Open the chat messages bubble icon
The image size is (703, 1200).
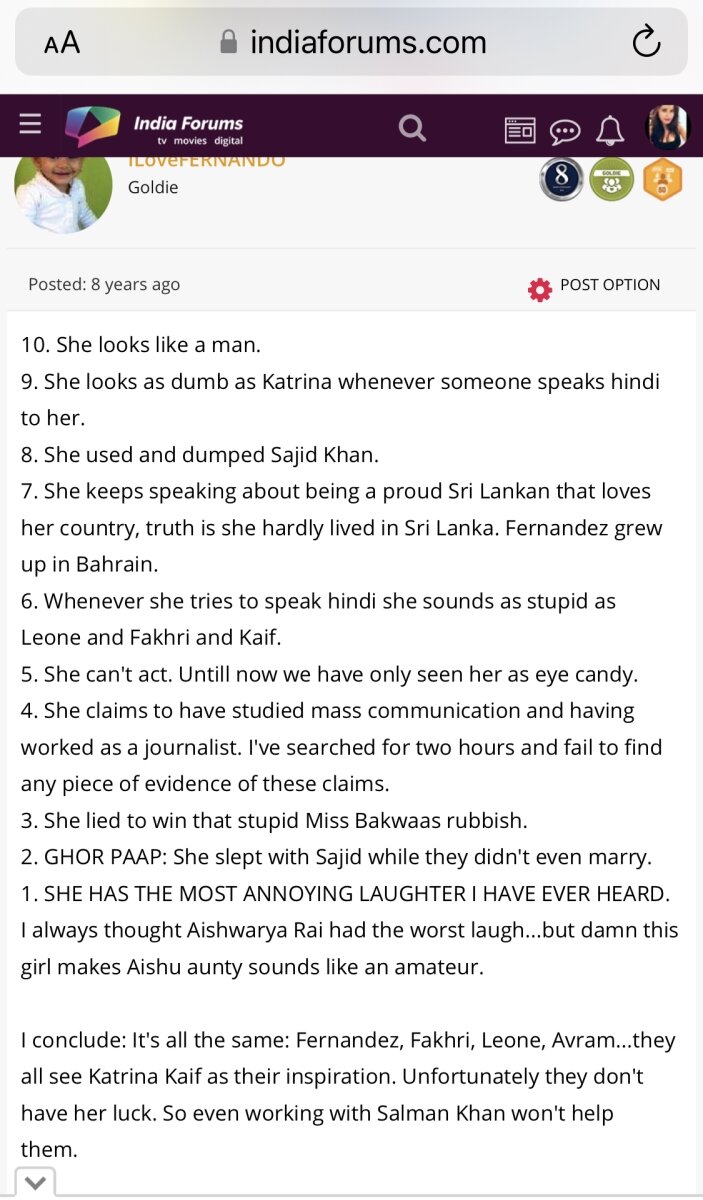565,129
